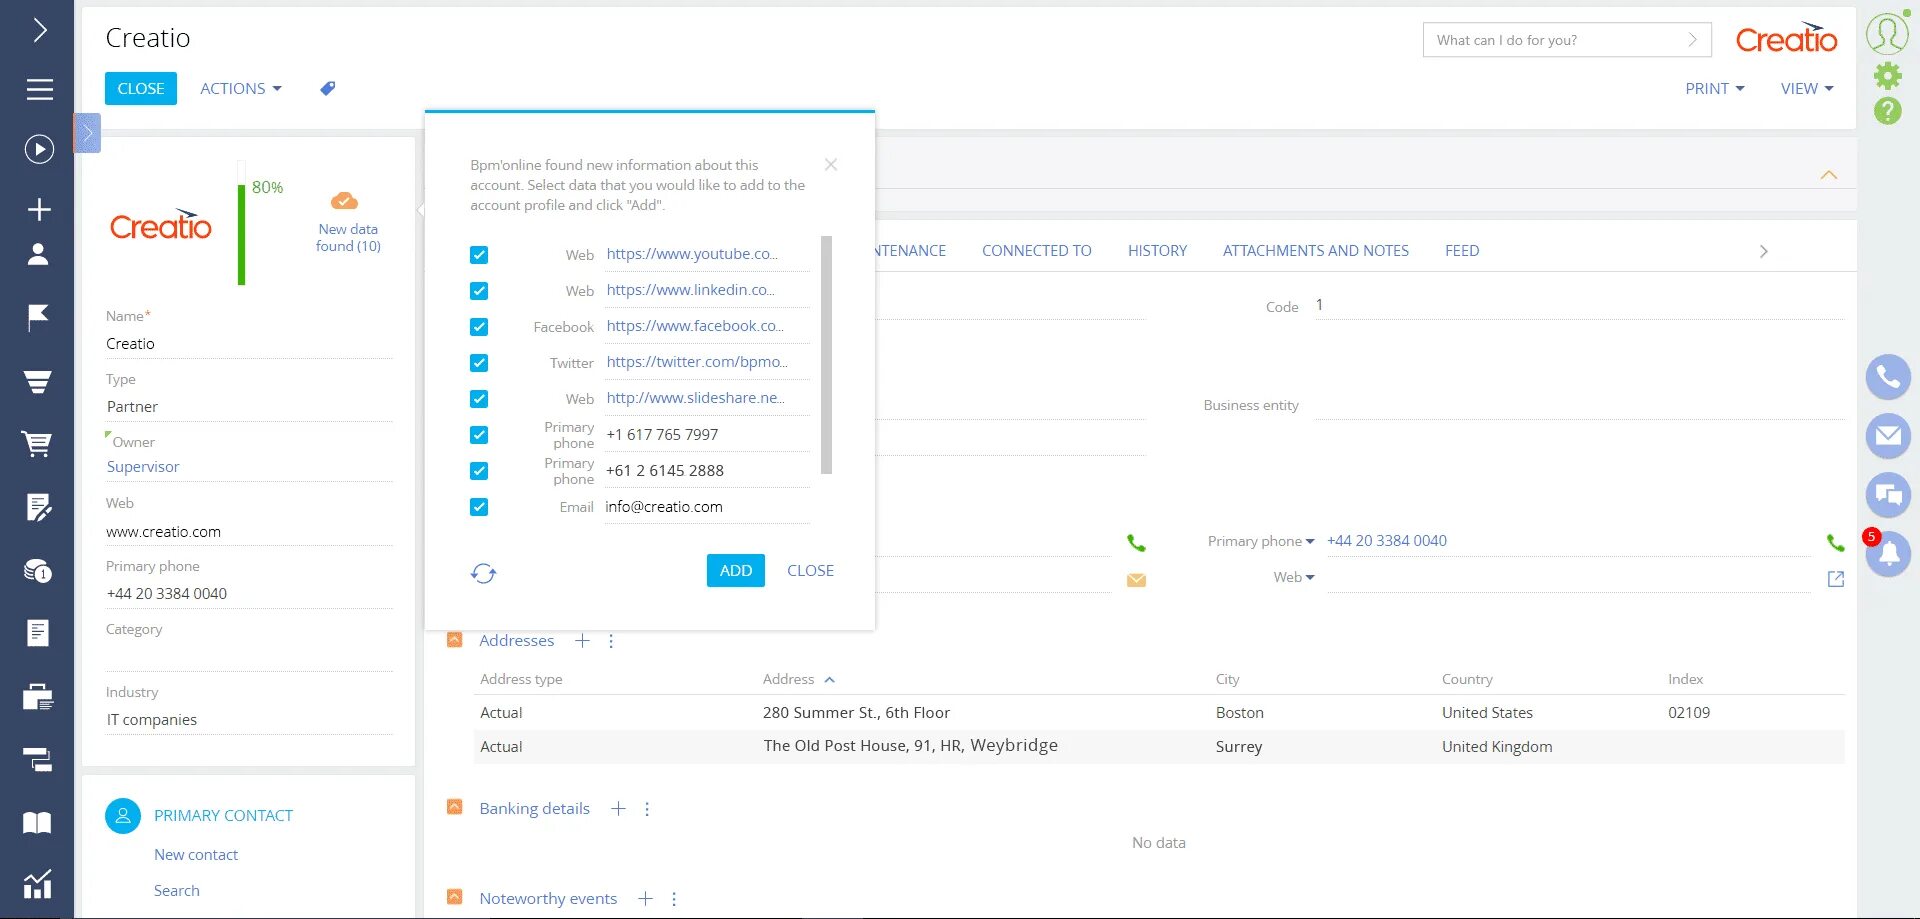Uncheck the Twitter link checkbox
The image size is (1920, 919).
click(x=479, y=363)
